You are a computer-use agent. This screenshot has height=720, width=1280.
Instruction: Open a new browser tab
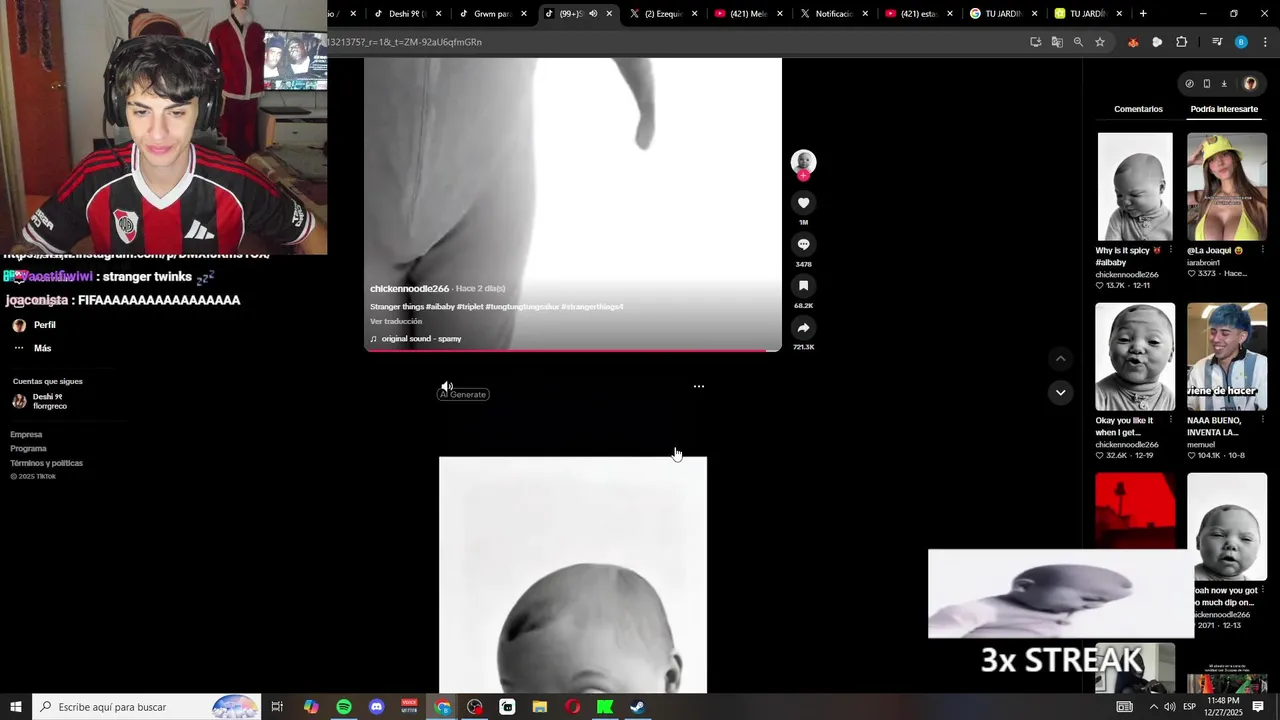(1143, 14)
